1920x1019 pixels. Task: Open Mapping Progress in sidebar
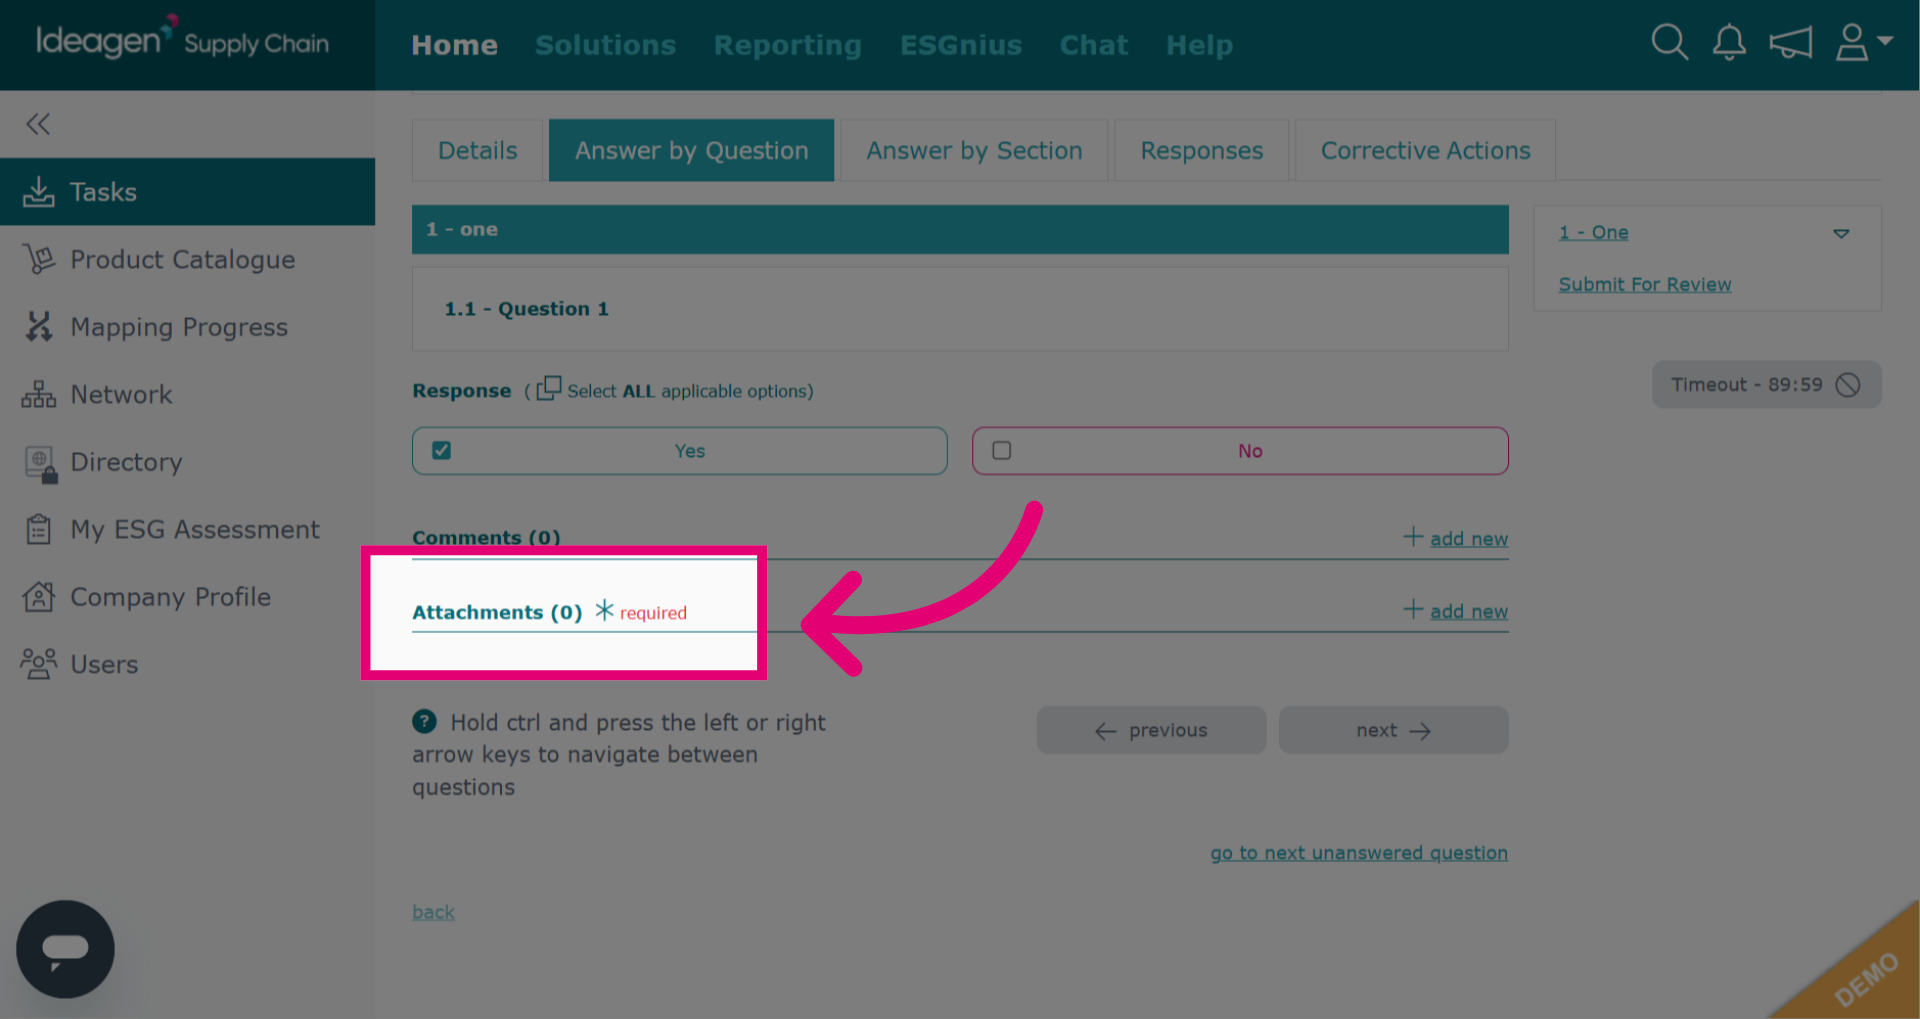tap(187, 327)
